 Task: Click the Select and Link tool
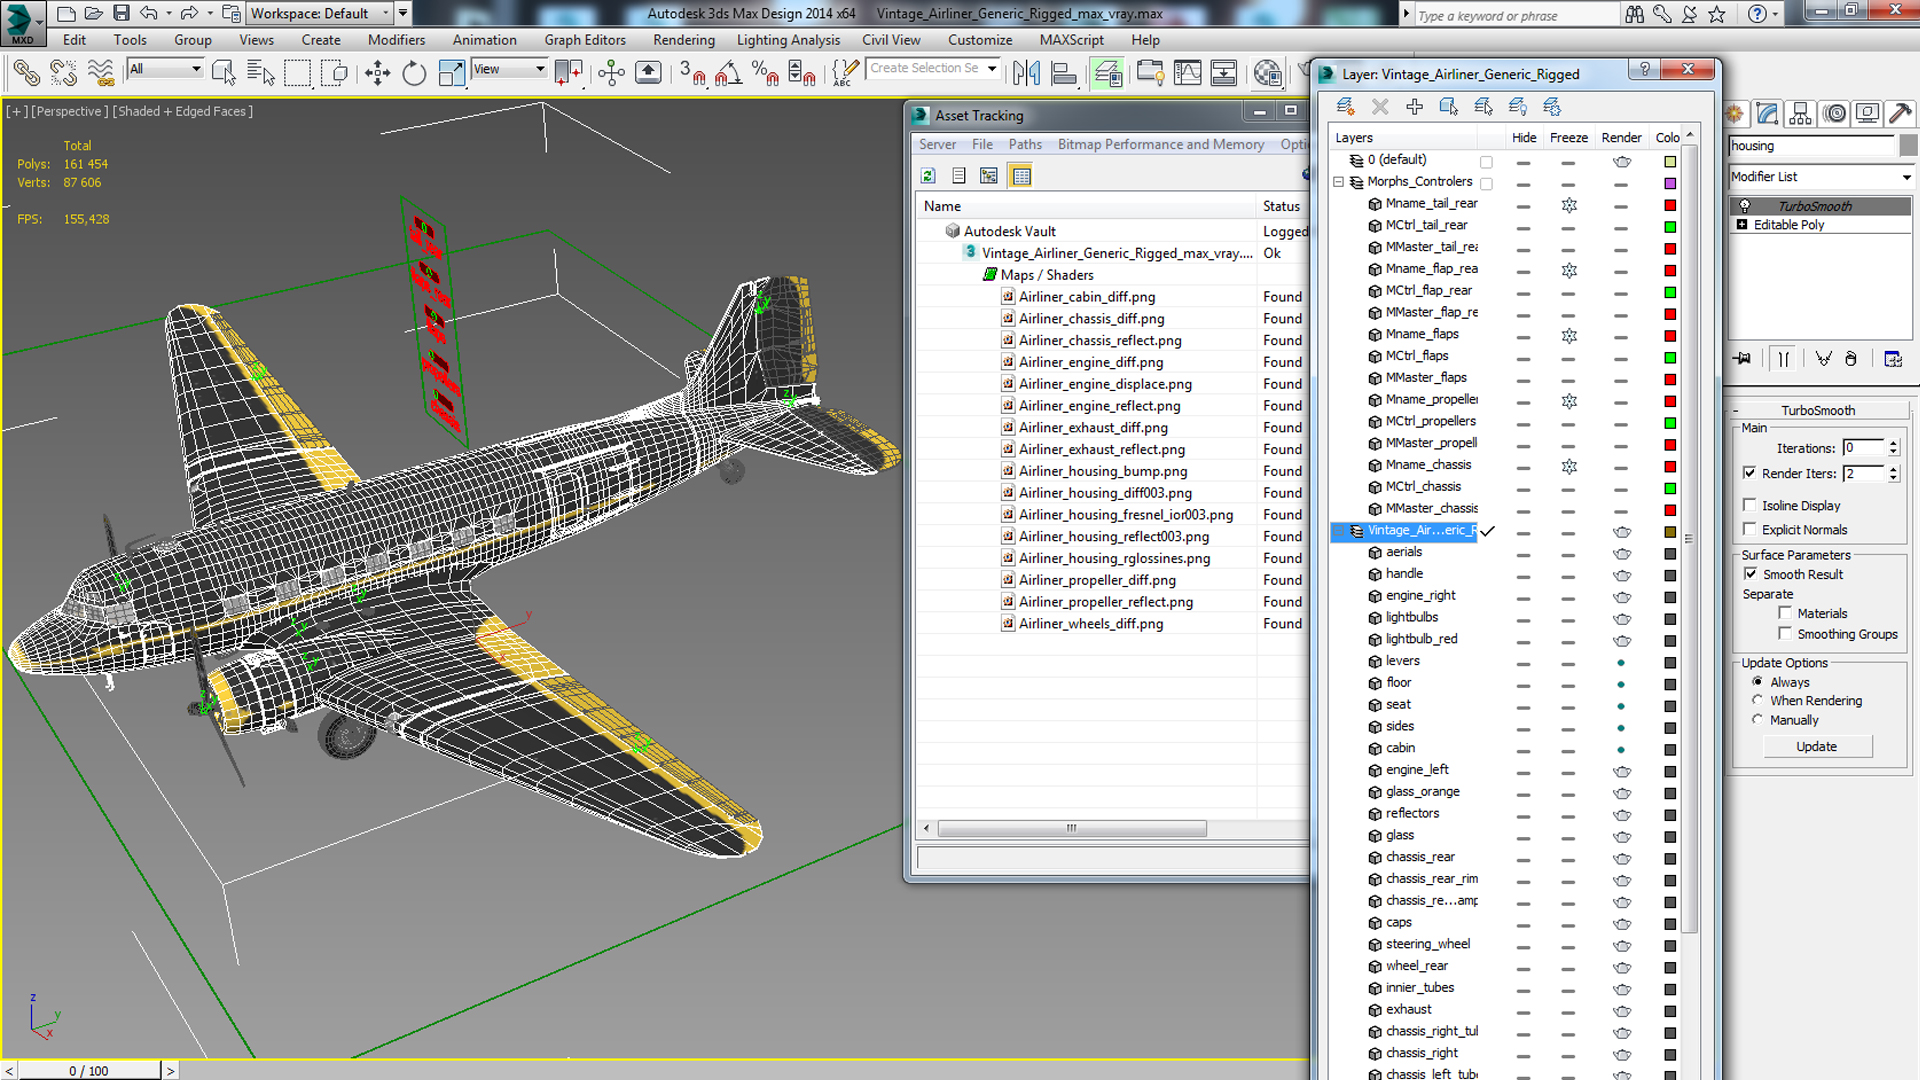pyautogui.click(x=27, y=73)
